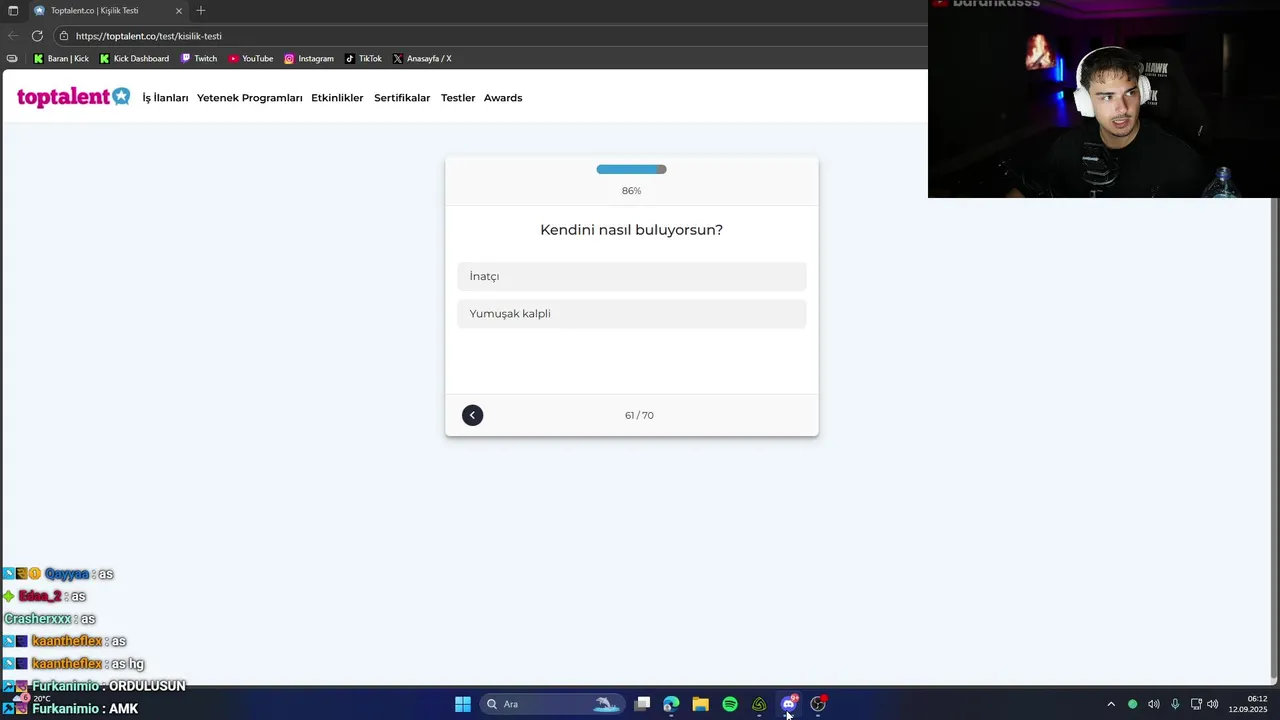1280x720 pixels.
Task: Focus the address bar URL
Action: tap(149, 36)
